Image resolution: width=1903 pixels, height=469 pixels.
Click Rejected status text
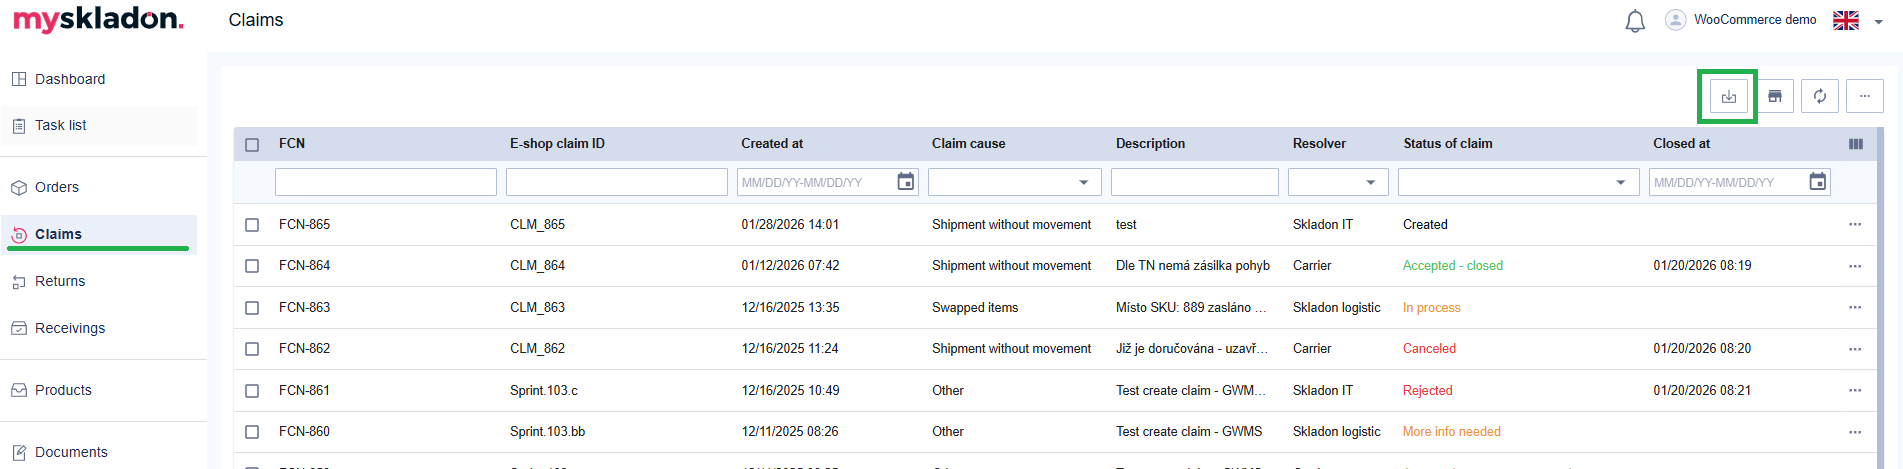[x=1428, y=391]
